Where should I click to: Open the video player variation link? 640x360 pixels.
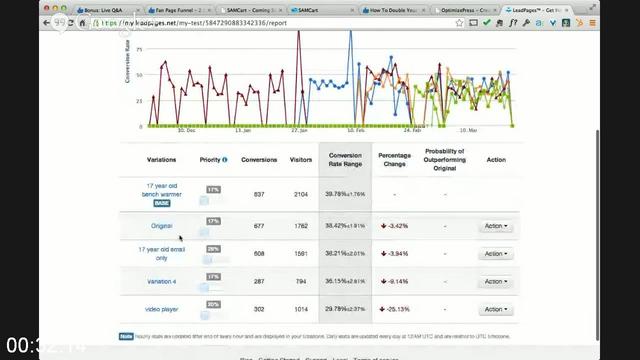click(x=162, y=309)
